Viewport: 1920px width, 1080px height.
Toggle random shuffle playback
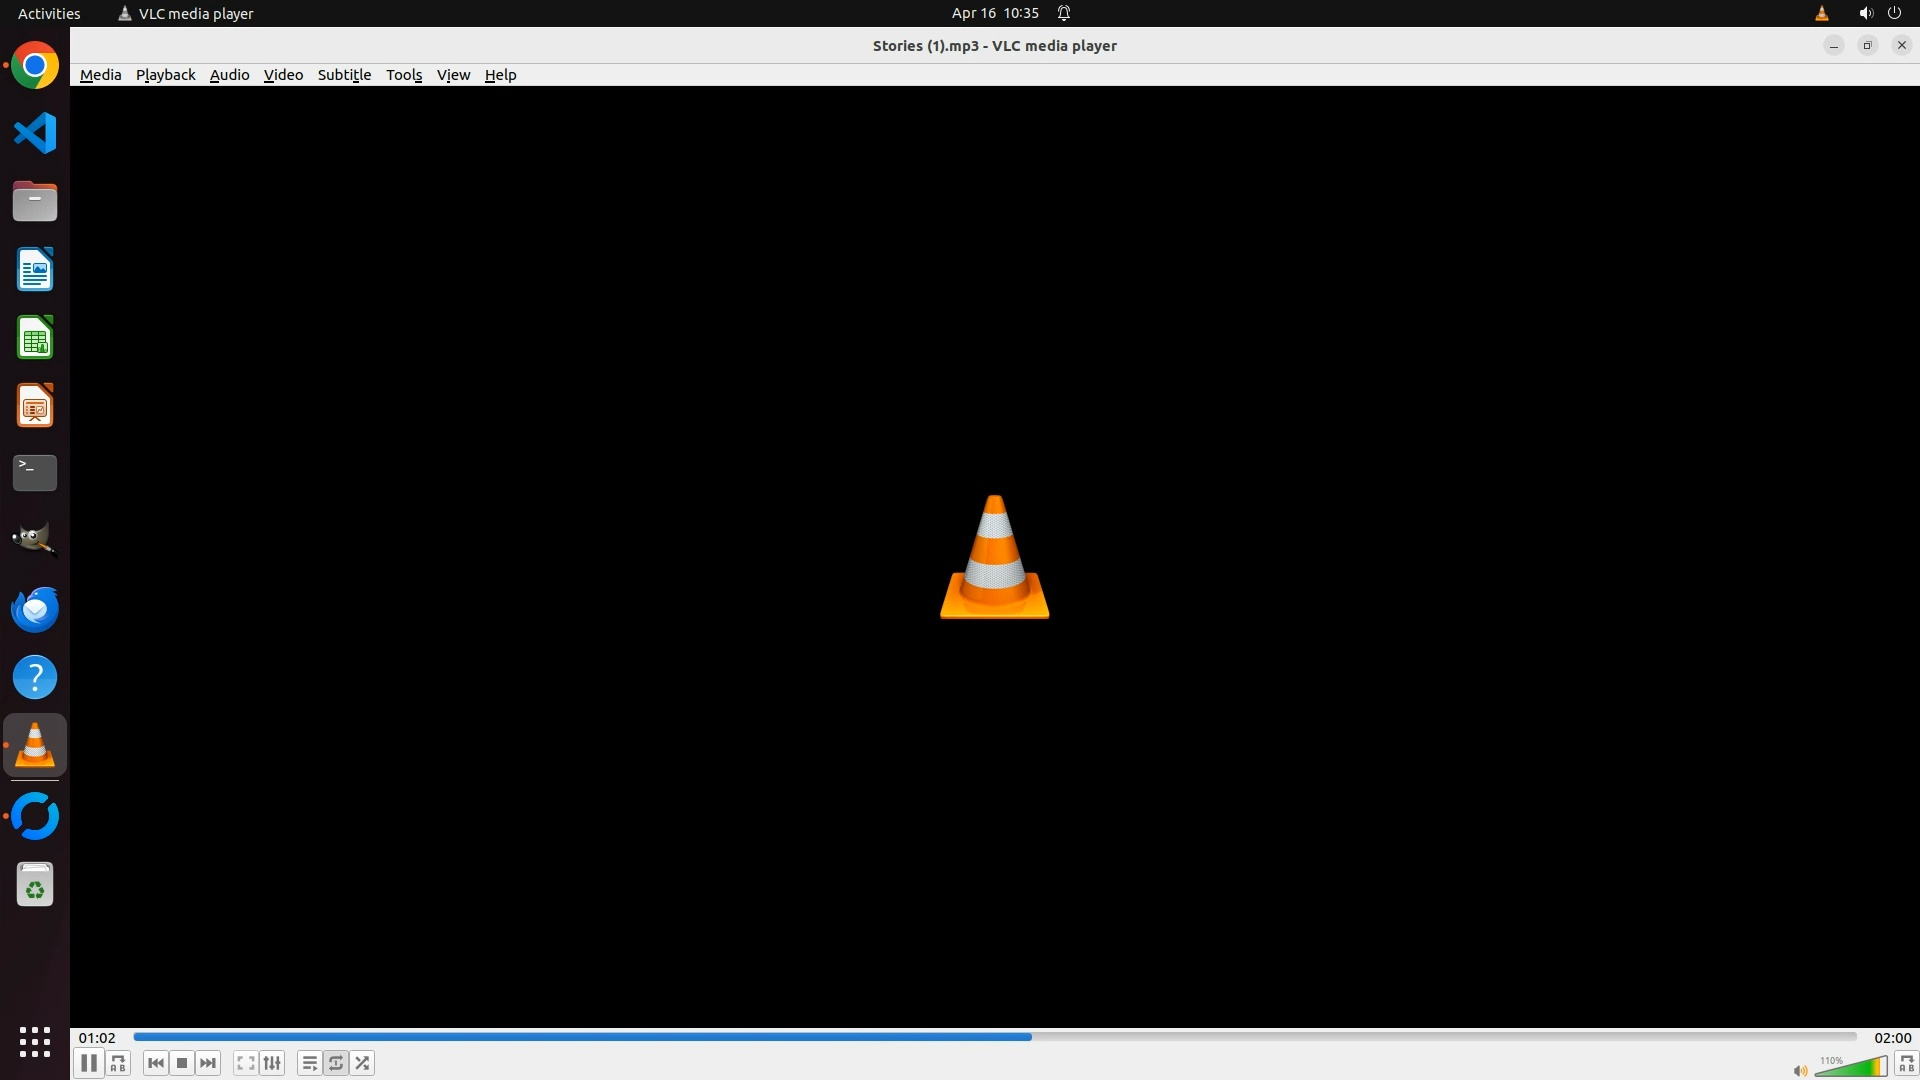(x=363, y=1063)
